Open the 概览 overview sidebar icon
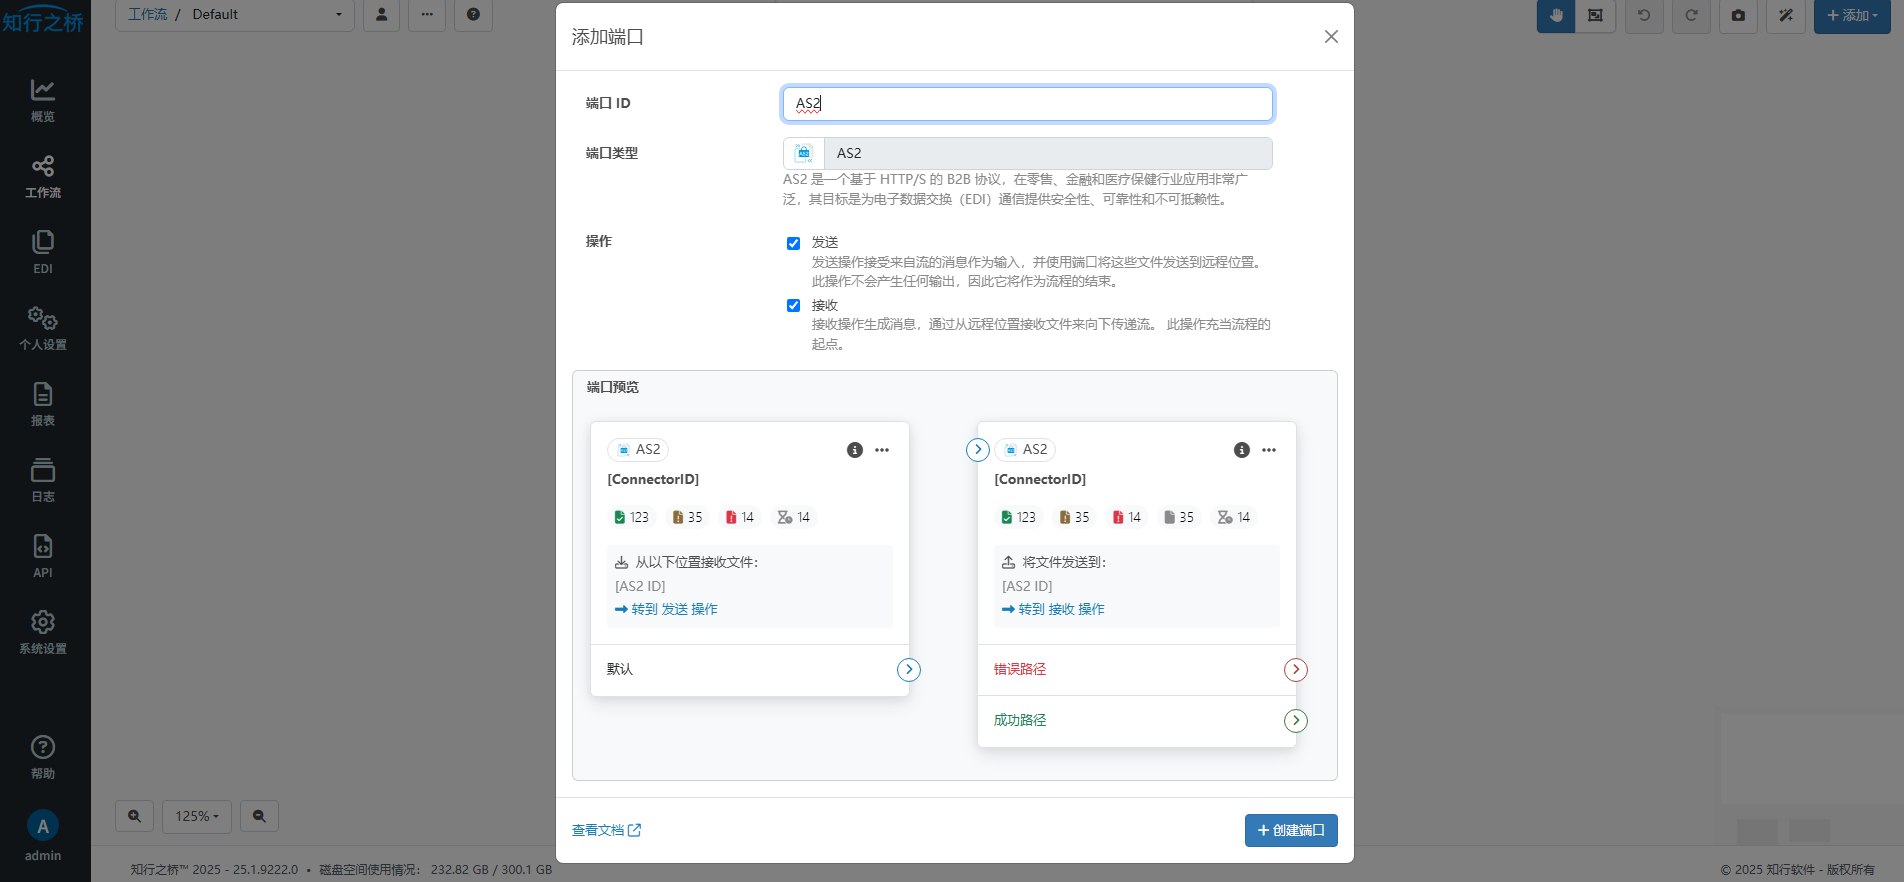Viewport: 1904px width, 882px height. [42, 100]
